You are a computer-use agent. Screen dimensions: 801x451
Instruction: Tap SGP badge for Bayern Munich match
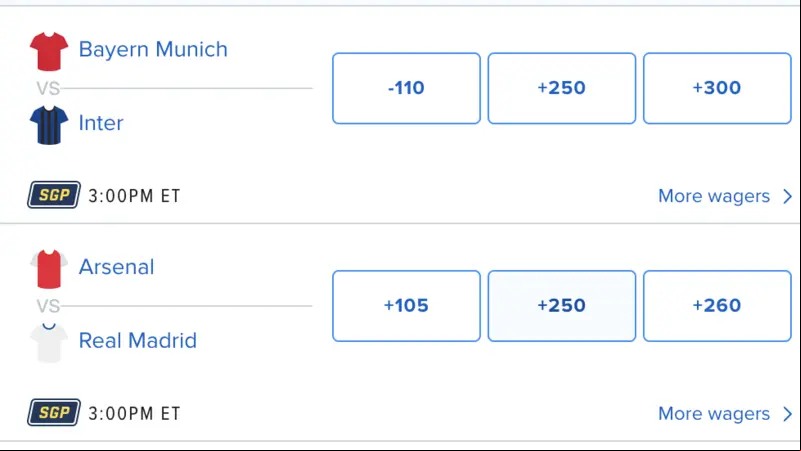pyautogui.click(x=54, y=195)
